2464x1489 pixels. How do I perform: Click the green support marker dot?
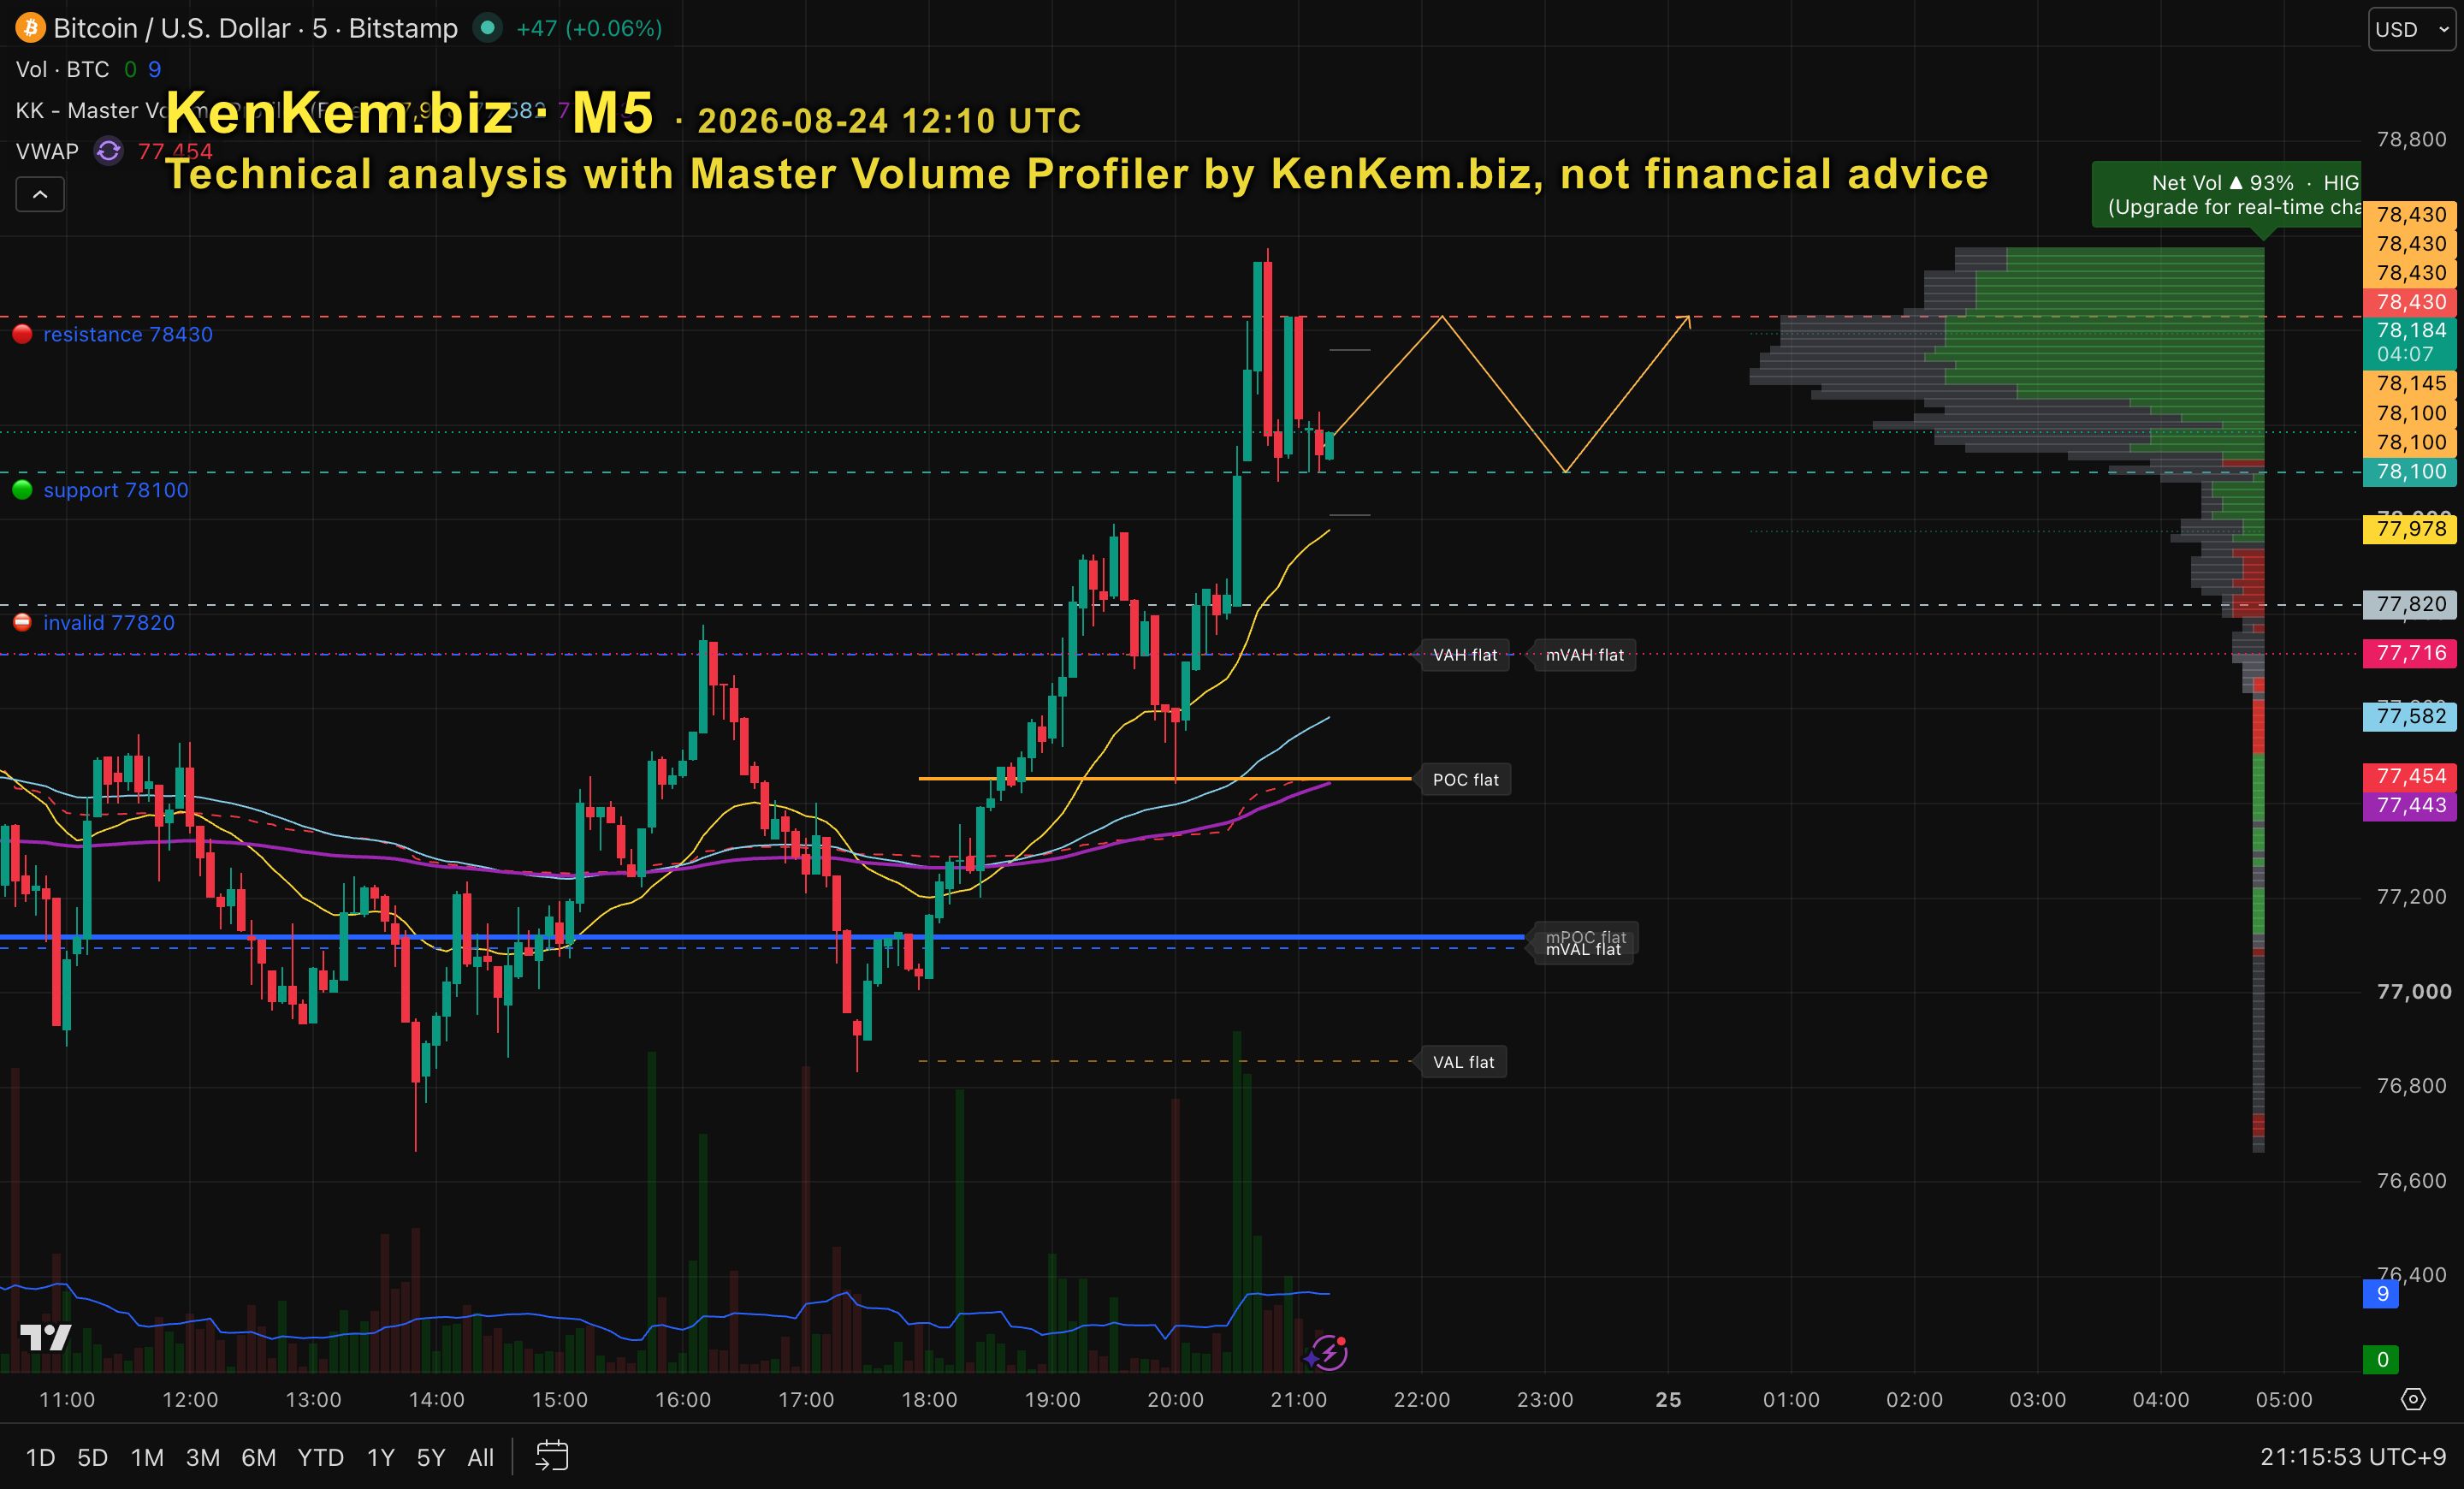pos(22,490)
